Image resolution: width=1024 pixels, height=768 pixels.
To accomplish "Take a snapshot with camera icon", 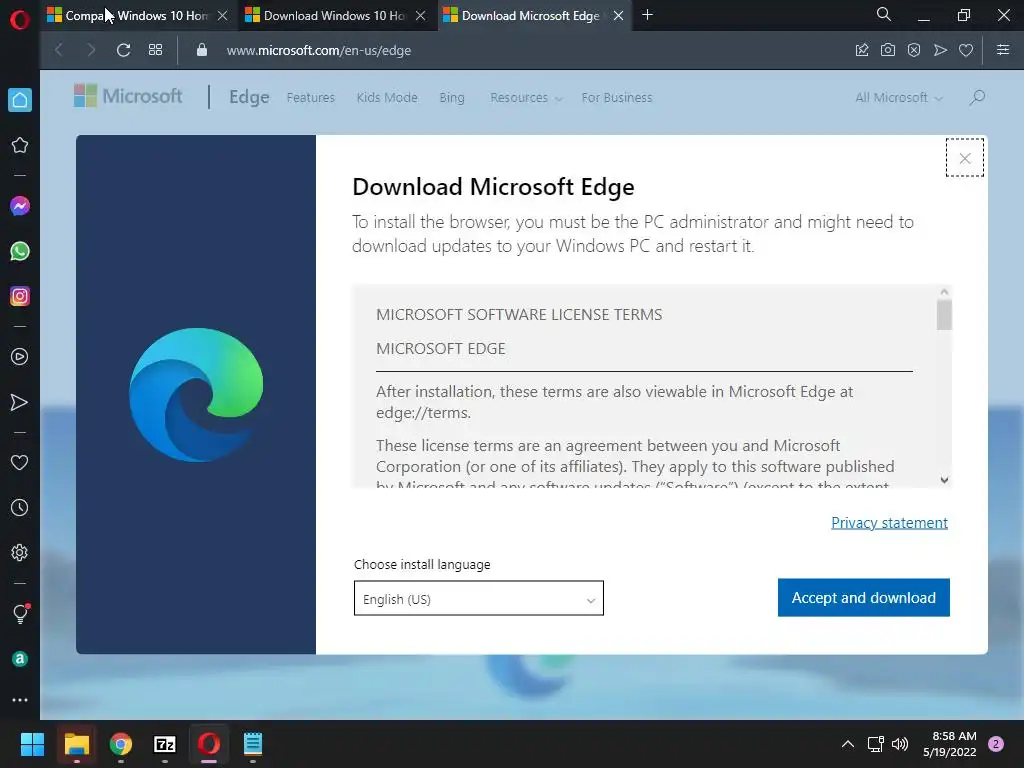I will coord(888,50).
